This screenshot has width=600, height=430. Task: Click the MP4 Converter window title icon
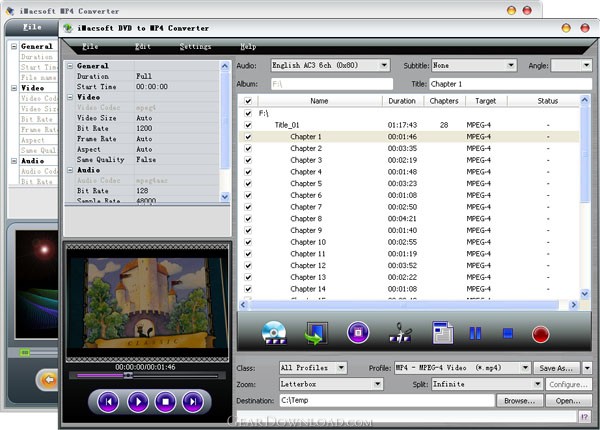[x=10, y=11]
